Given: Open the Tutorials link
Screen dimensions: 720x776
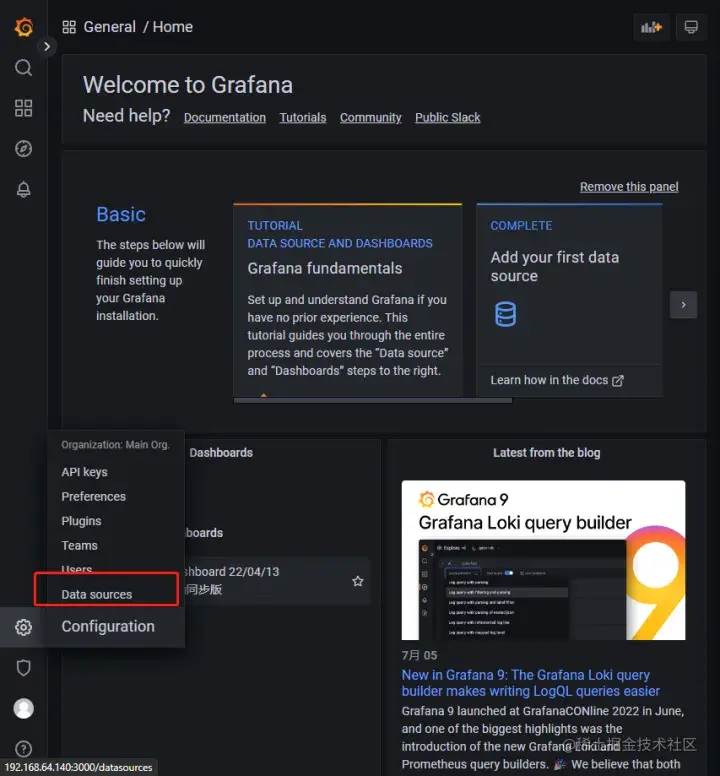Looking at the screenshot, I should click(302, 118).
